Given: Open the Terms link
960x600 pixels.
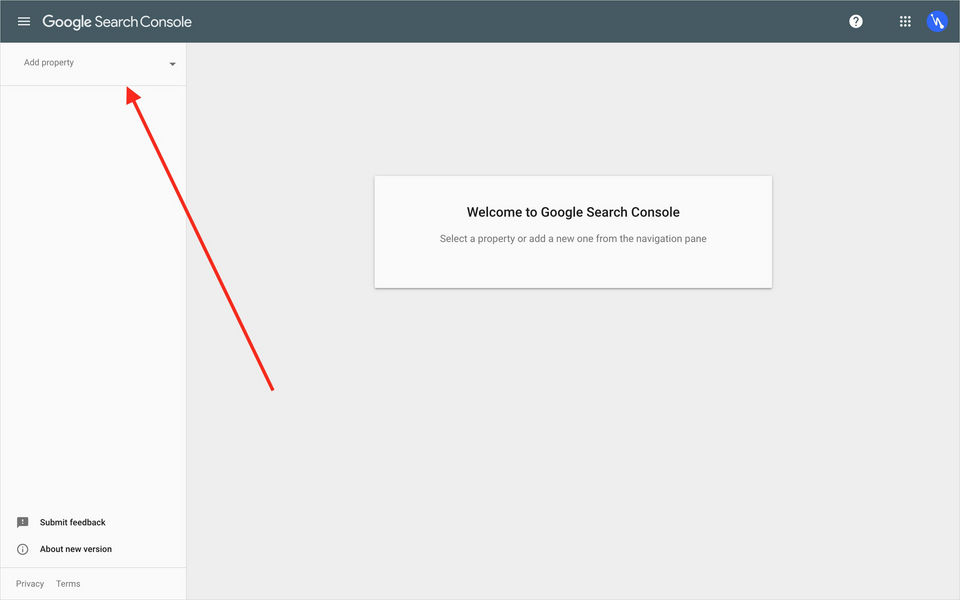Looking at the screenshot, I should pos(68,583).
